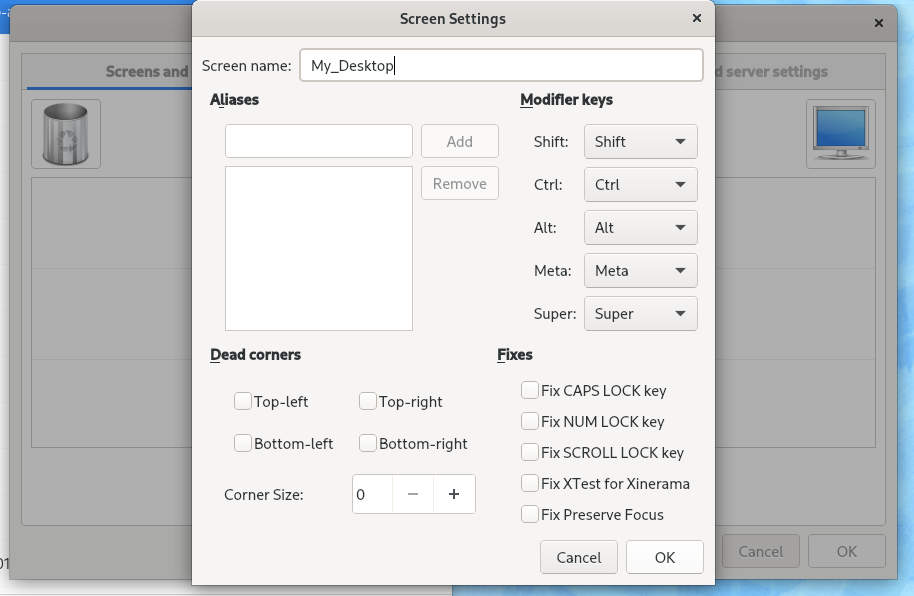Click the Screen name text field
The width and height of the screenshot is (914, 596).
point(500,66)
